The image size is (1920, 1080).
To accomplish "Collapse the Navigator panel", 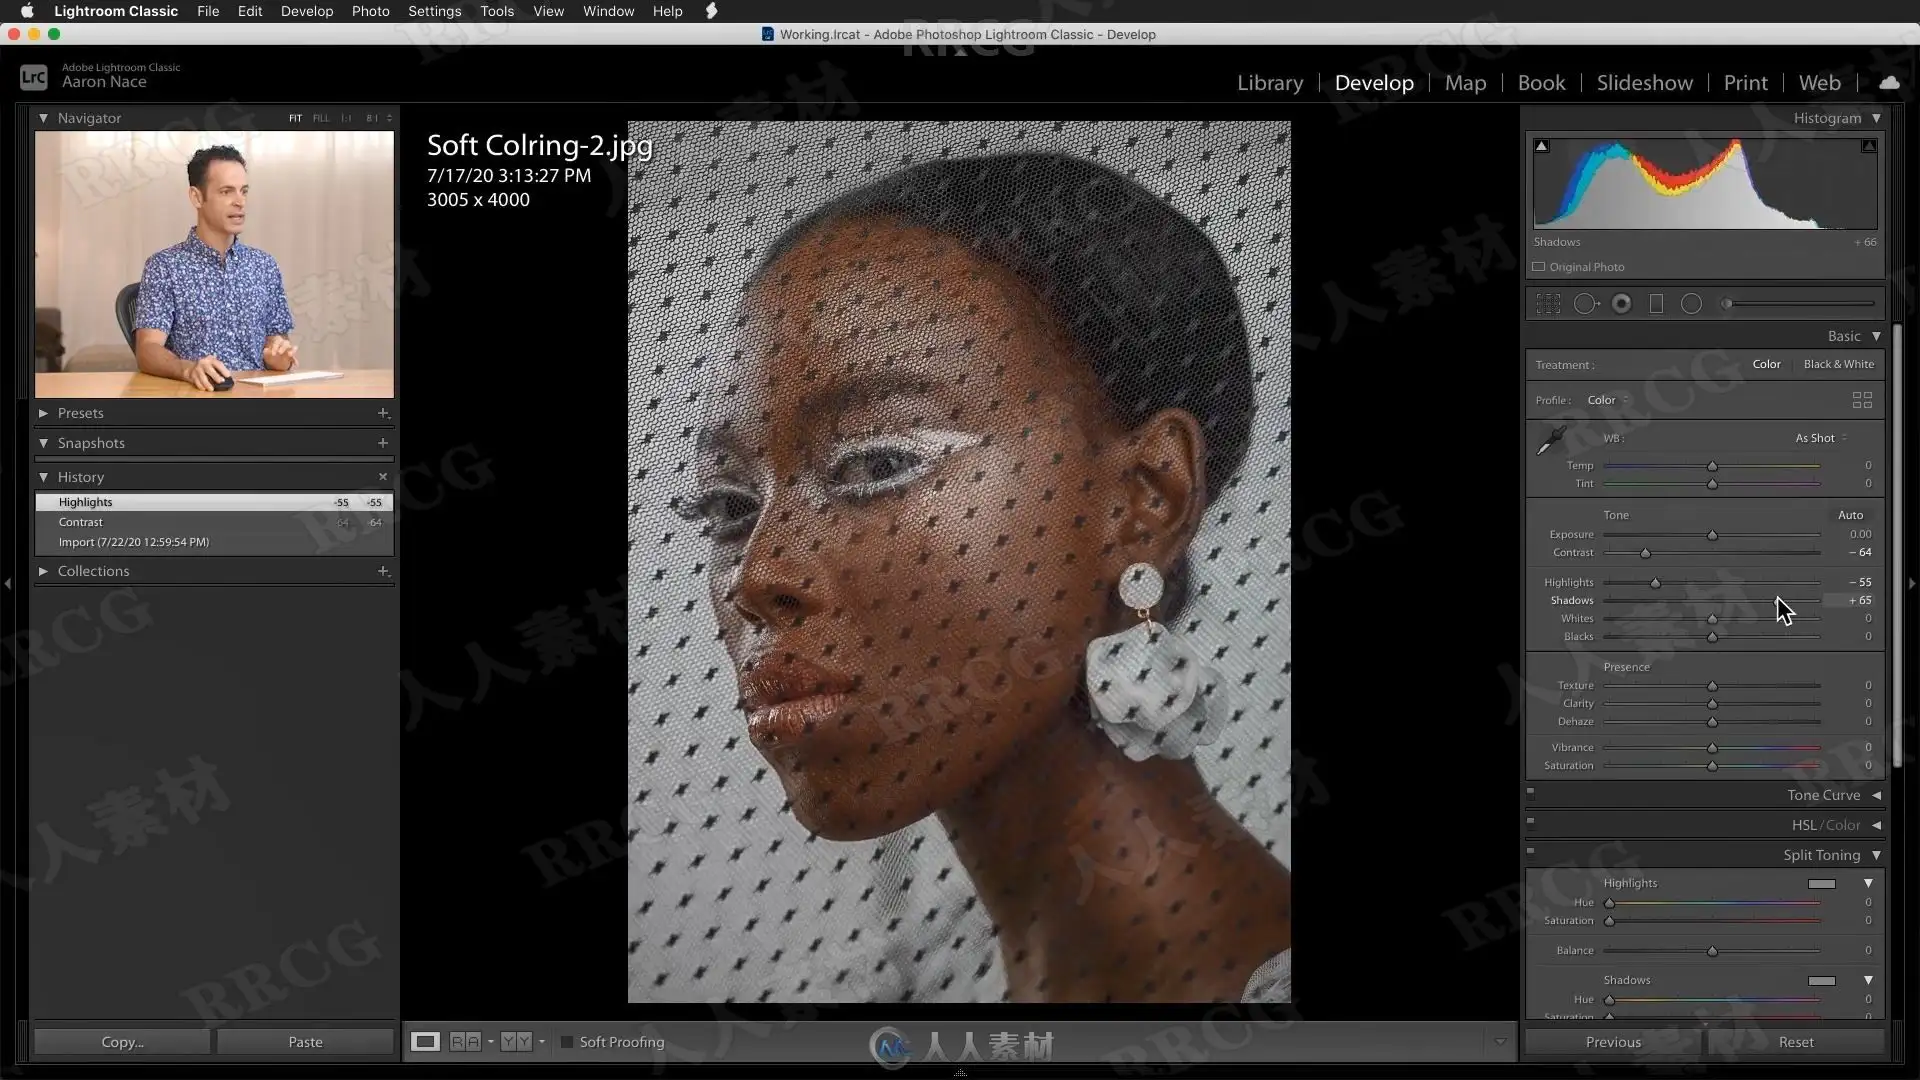I will 43,118.
